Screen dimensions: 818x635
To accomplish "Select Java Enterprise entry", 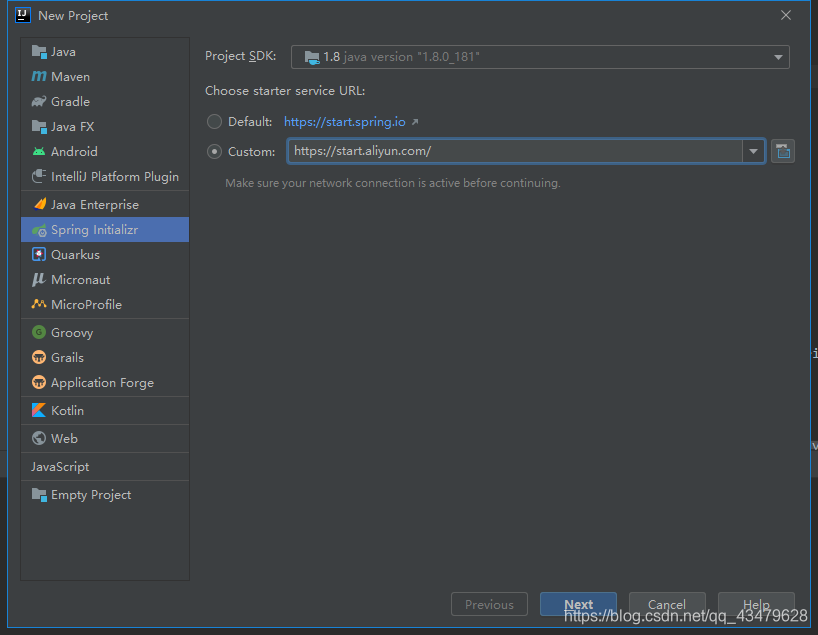I will click(x=105, y=205).
